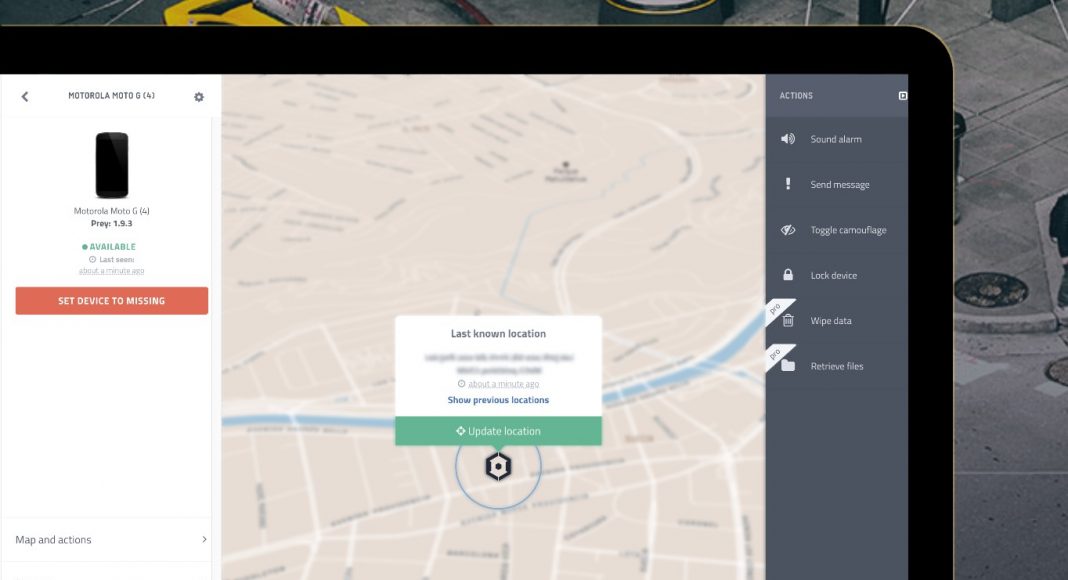Click the Sound alarm speaker icon
Image resolution: width=1068 pixels, height=580 pixels.
788,139
